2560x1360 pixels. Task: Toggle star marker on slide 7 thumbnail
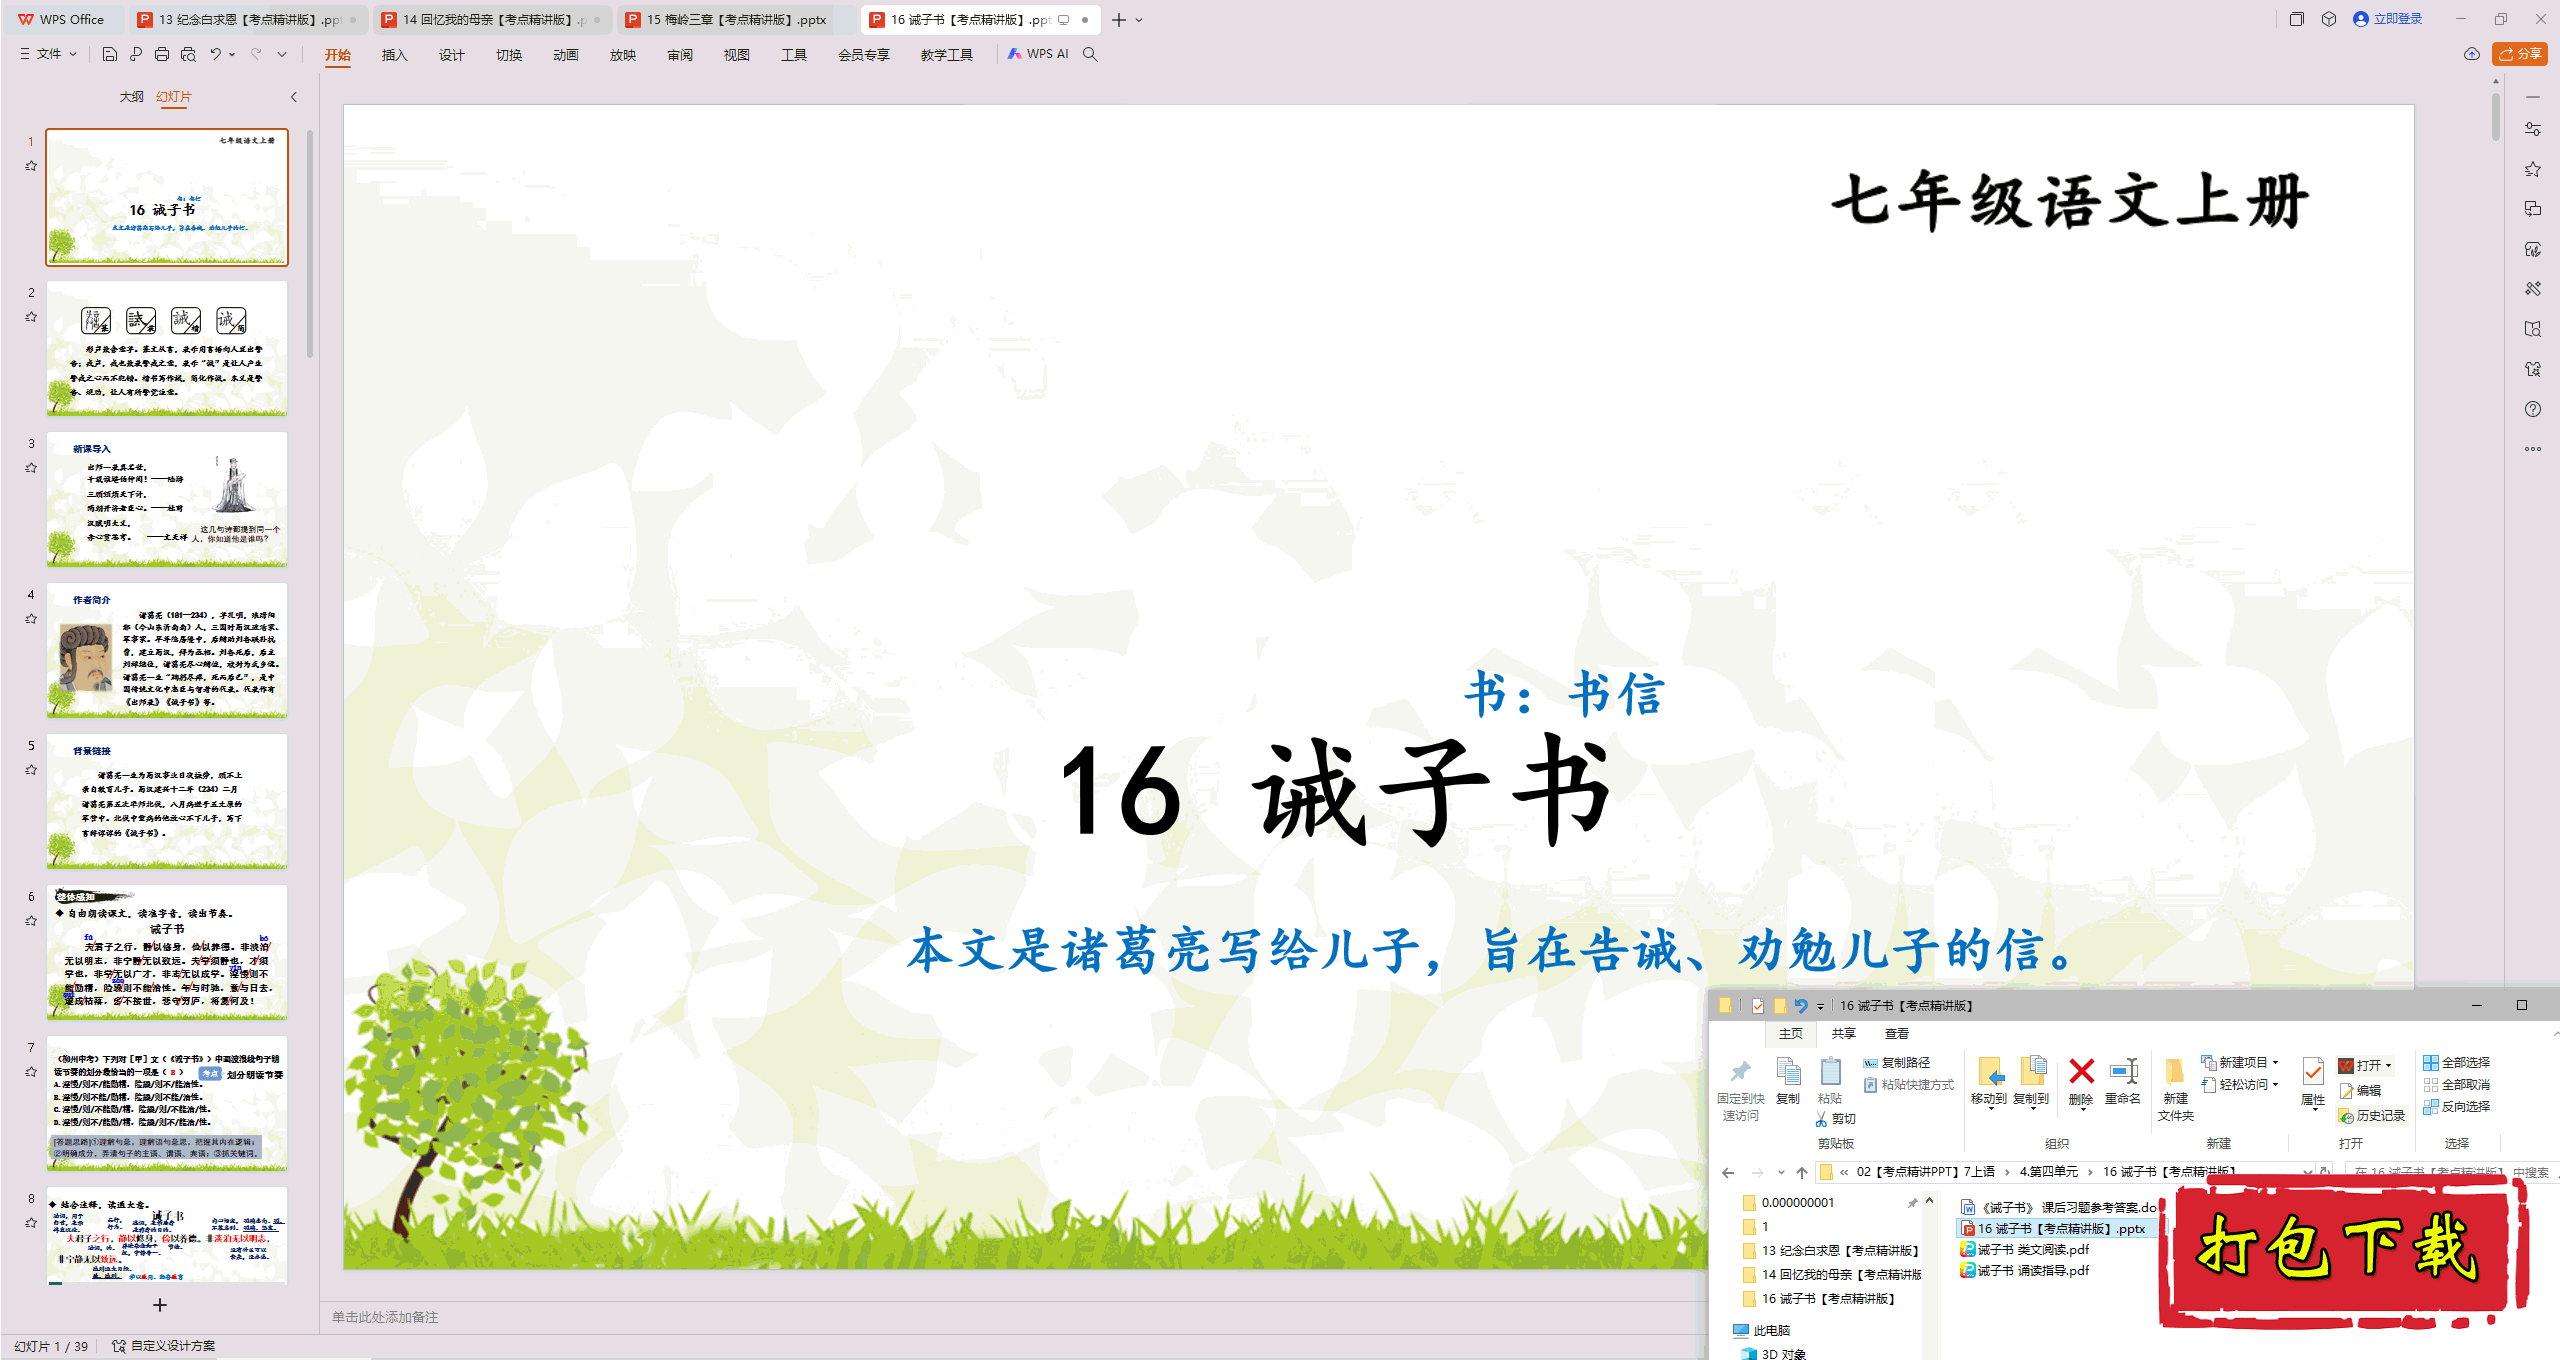31,1072
